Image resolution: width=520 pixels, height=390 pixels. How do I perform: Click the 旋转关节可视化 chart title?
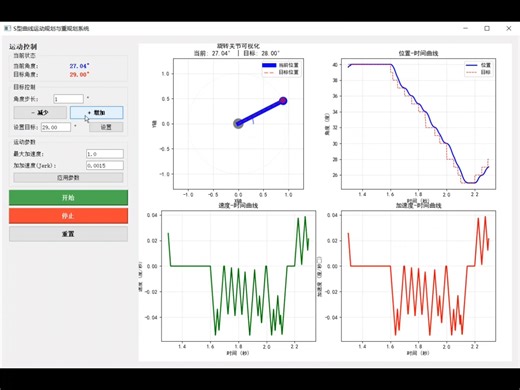(238, 46)
